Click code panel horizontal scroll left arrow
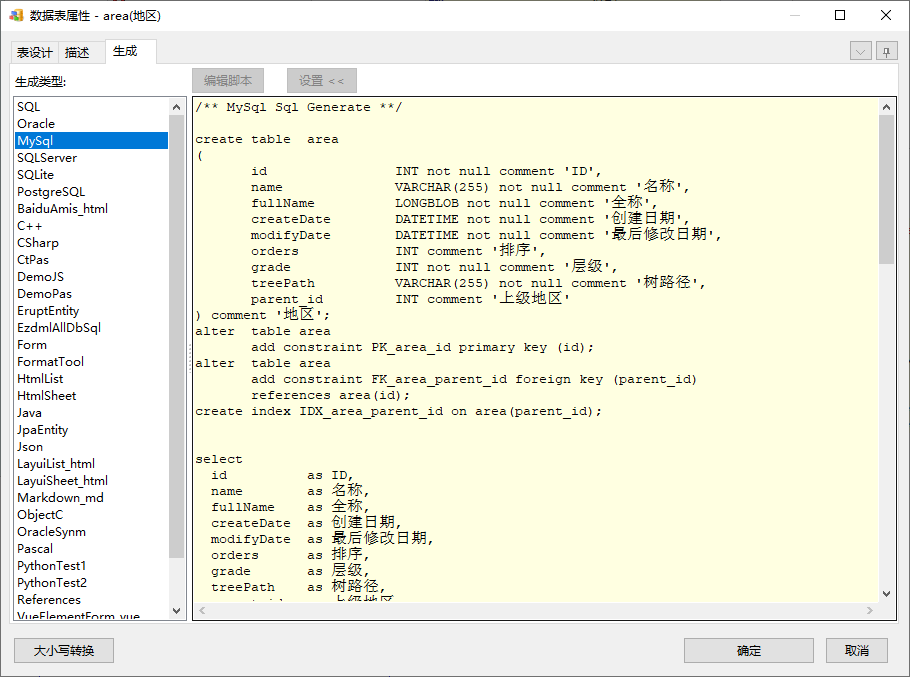Viewport: 910px width, 677px height. click(202, 610)
